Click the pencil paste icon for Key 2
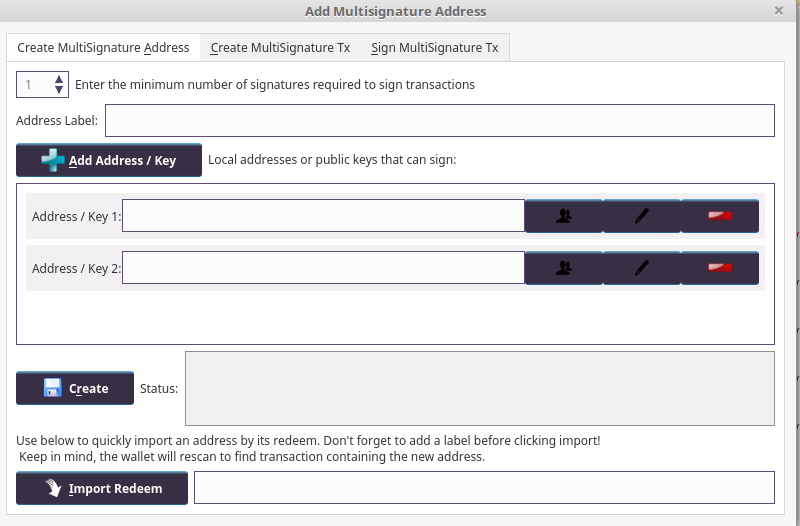 [642, 268]
